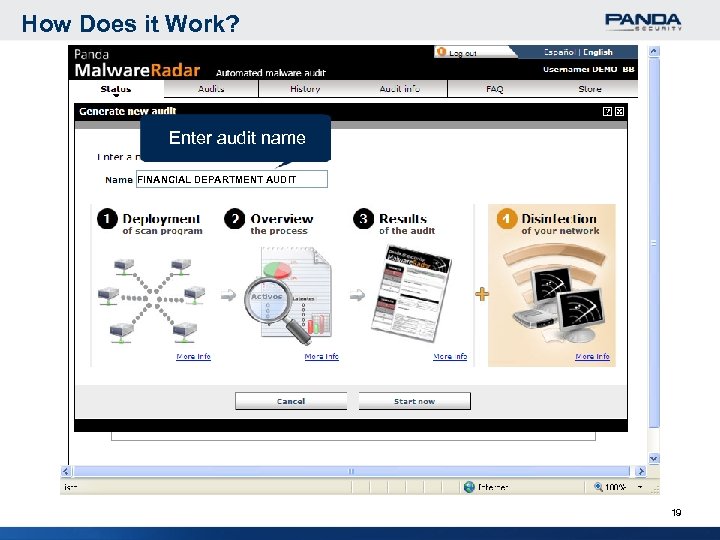This screenshot has width=720, height=540.
Task: Click the vertical scrollbar up arrow
Action: [x=654, y=51]
